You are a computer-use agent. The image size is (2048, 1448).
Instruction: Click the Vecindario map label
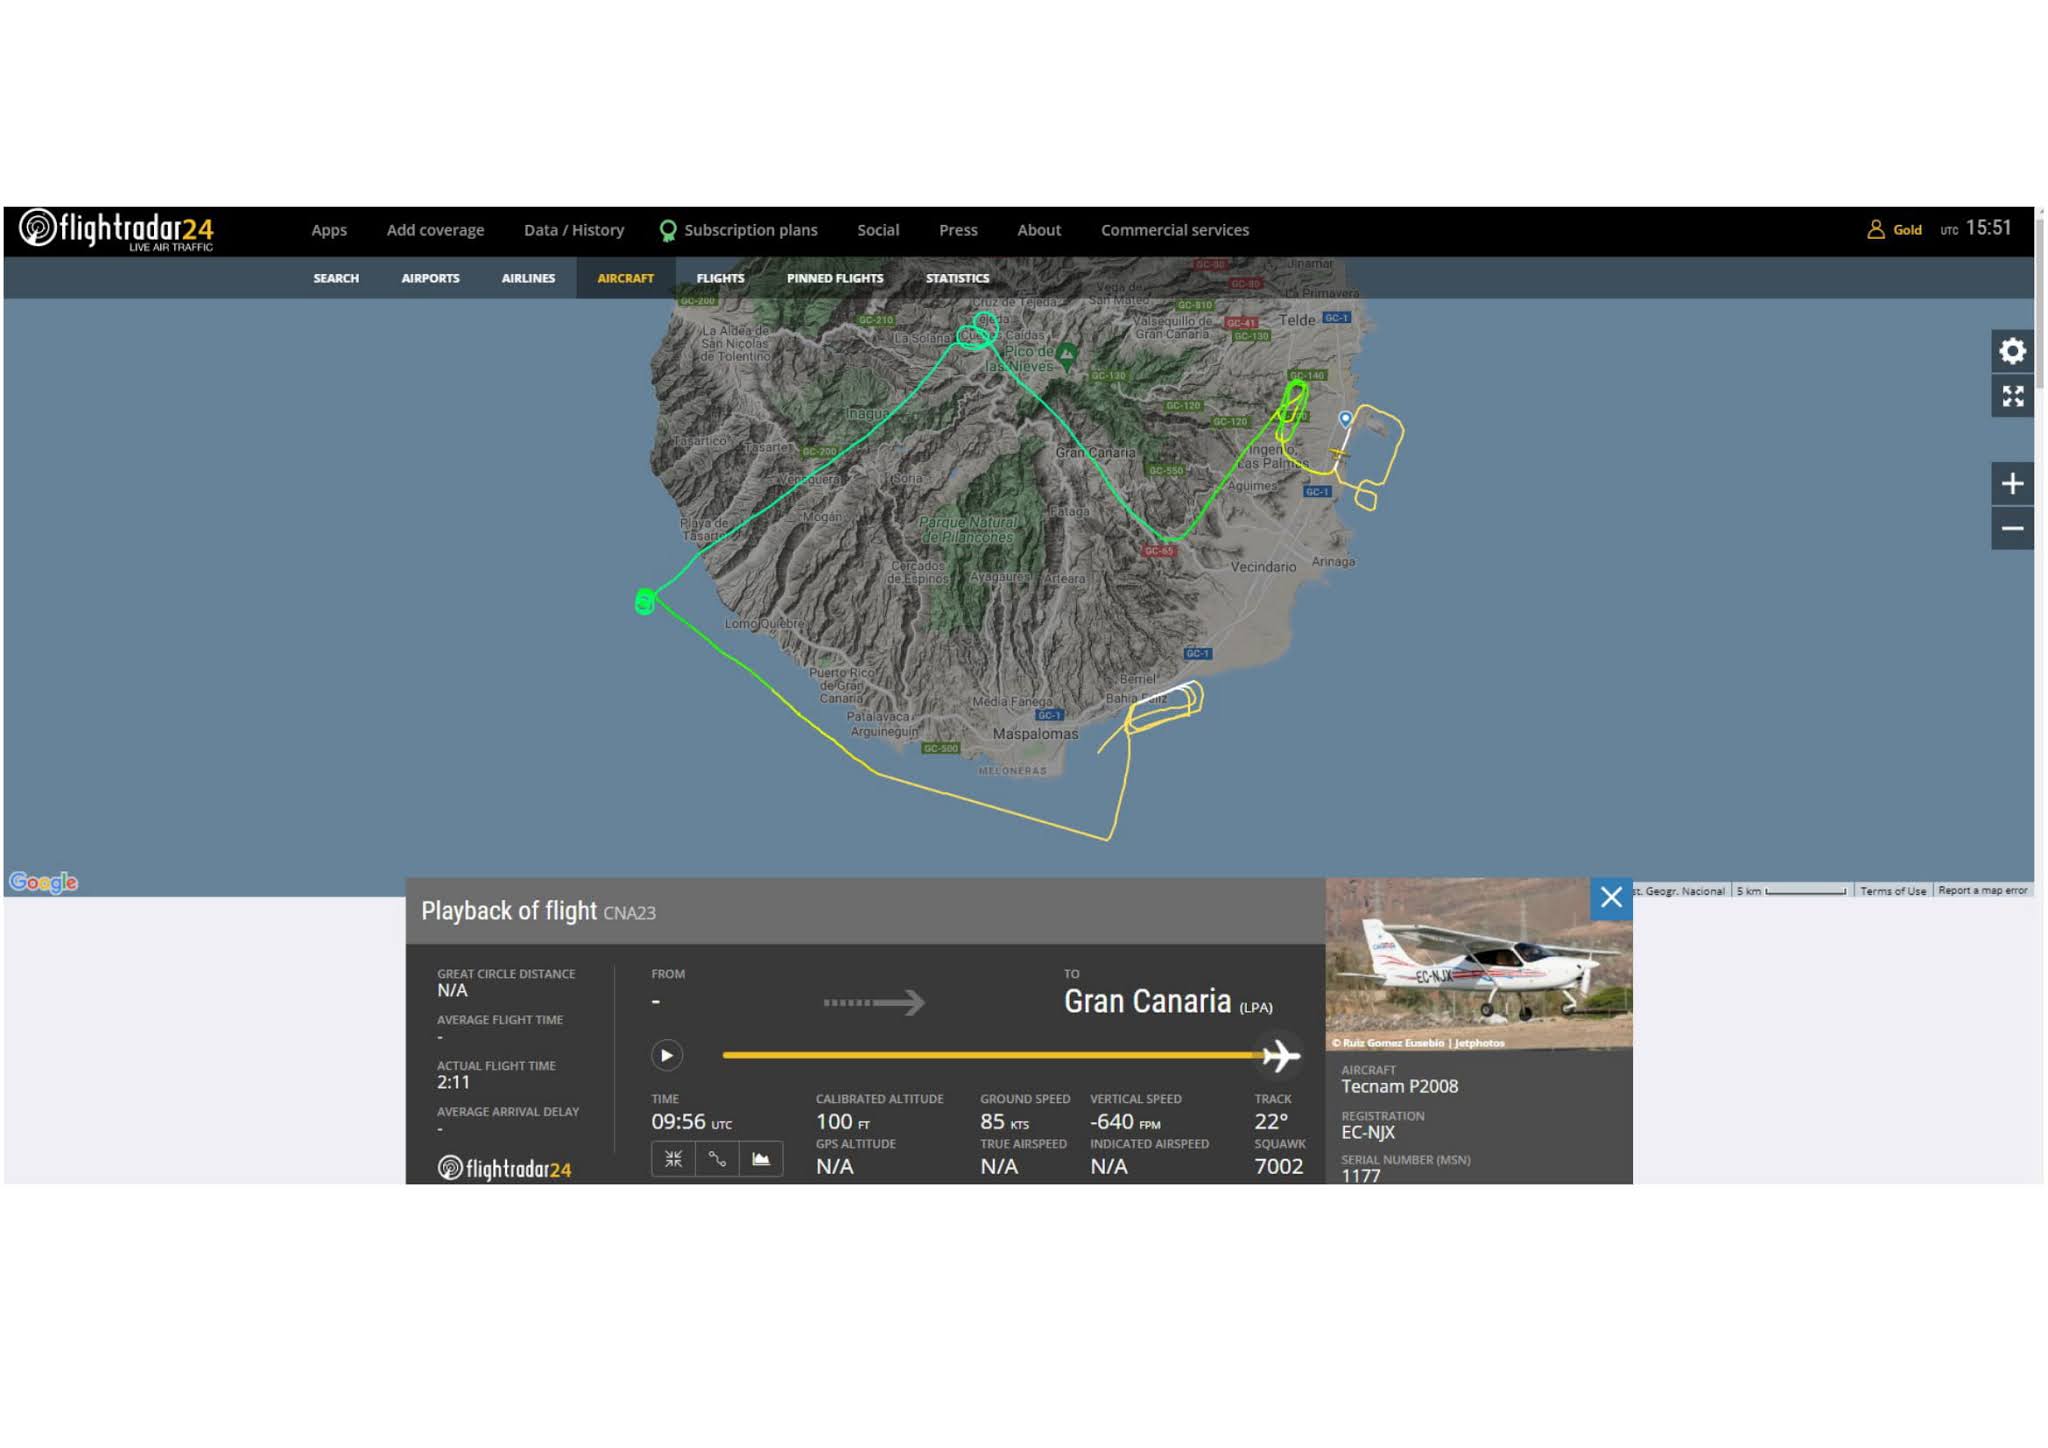tap(1263, 567)
